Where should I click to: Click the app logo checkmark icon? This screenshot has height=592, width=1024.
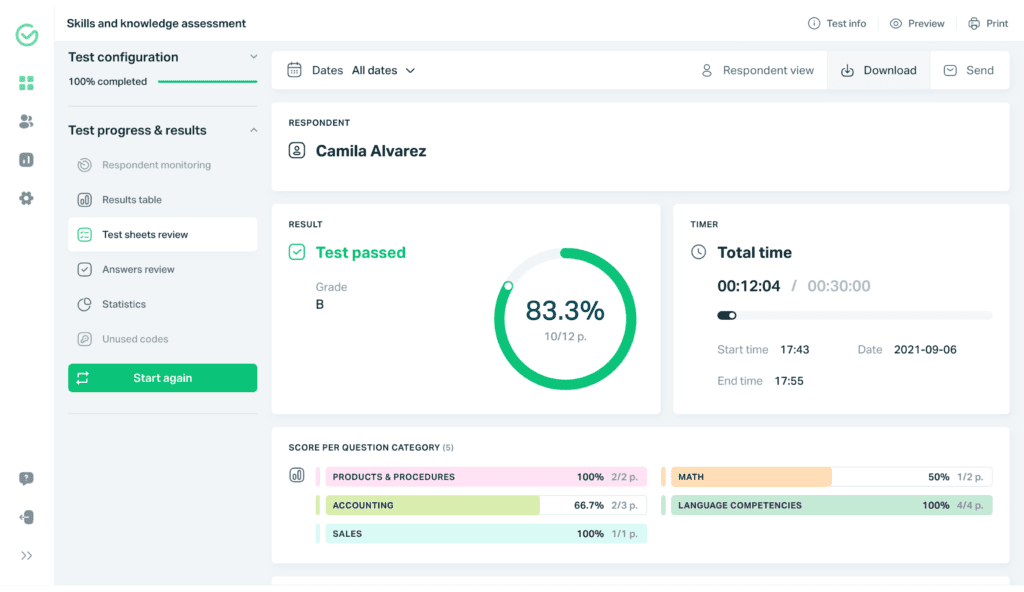27,35
